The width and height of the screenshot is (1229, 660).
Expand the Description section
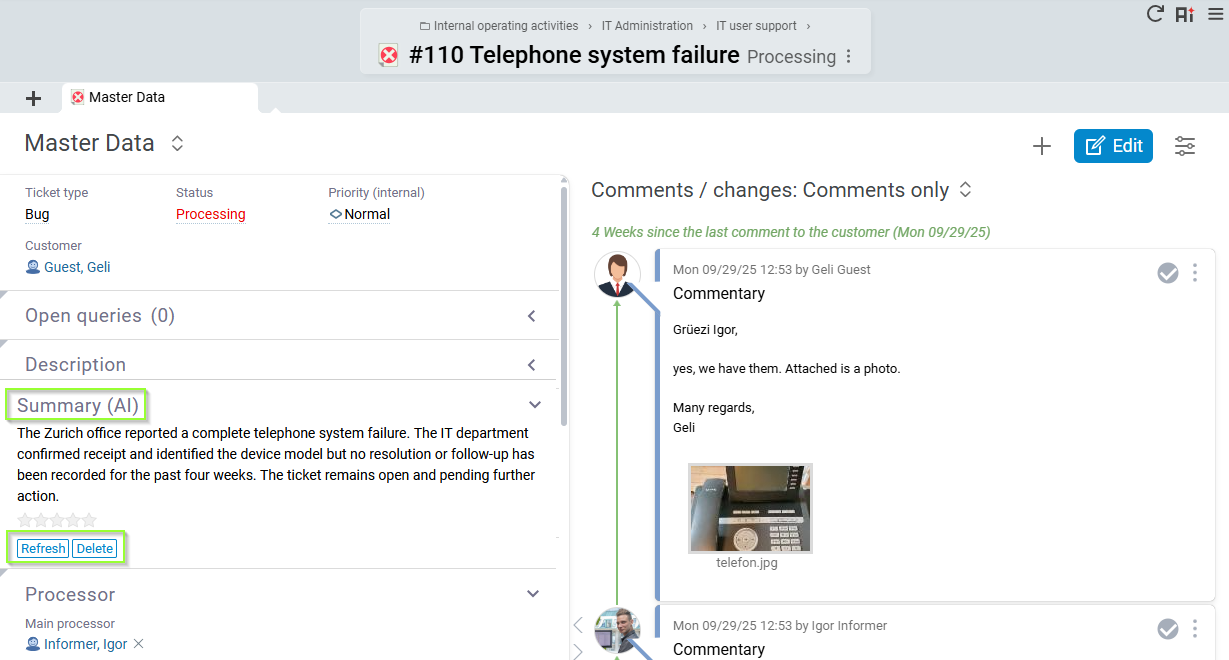[532, 365]
